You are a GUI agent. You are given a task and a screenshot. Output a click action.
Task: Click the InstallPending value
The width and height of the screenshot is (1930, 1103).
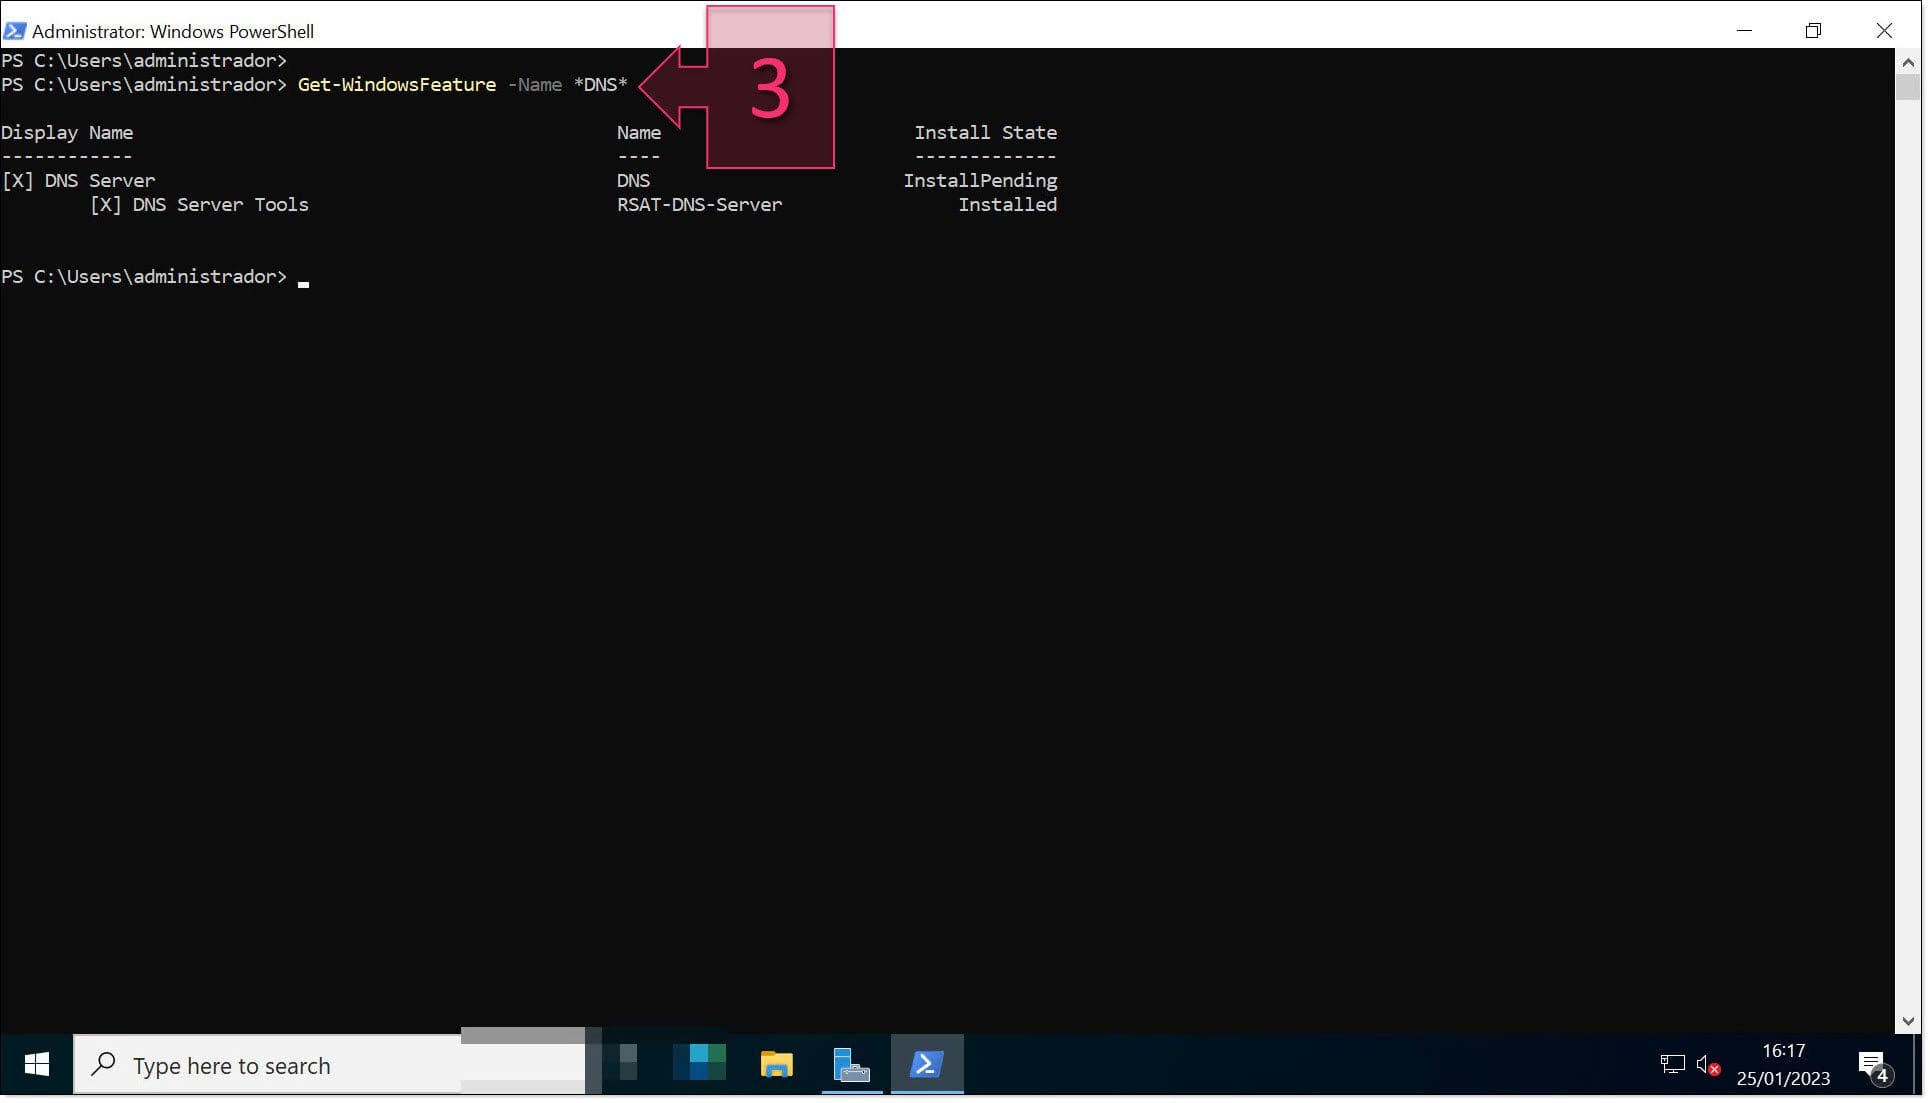(983, 181)
